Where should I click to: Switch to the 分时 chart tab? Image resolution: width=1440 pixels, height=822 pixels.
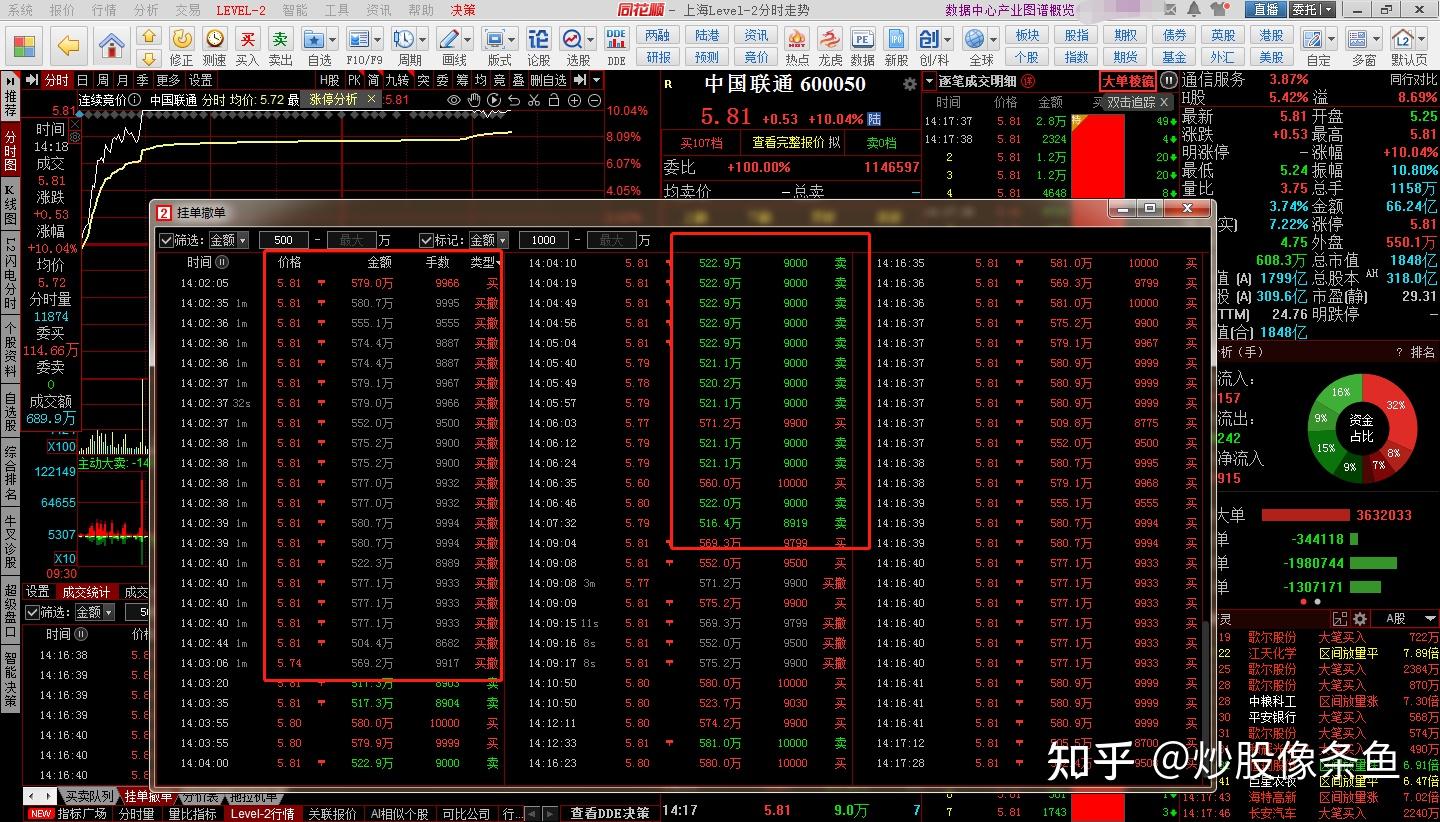[x=57, y=80]
